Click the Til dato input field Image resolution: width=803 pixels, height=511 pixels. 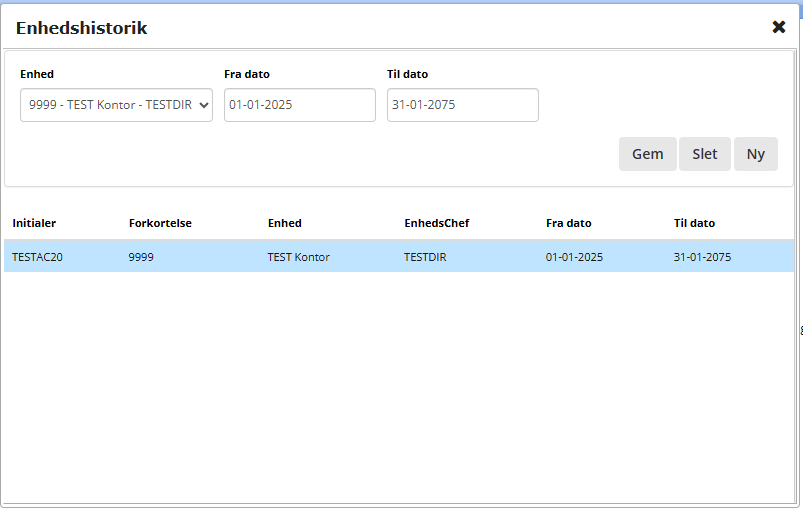(462, 105)
